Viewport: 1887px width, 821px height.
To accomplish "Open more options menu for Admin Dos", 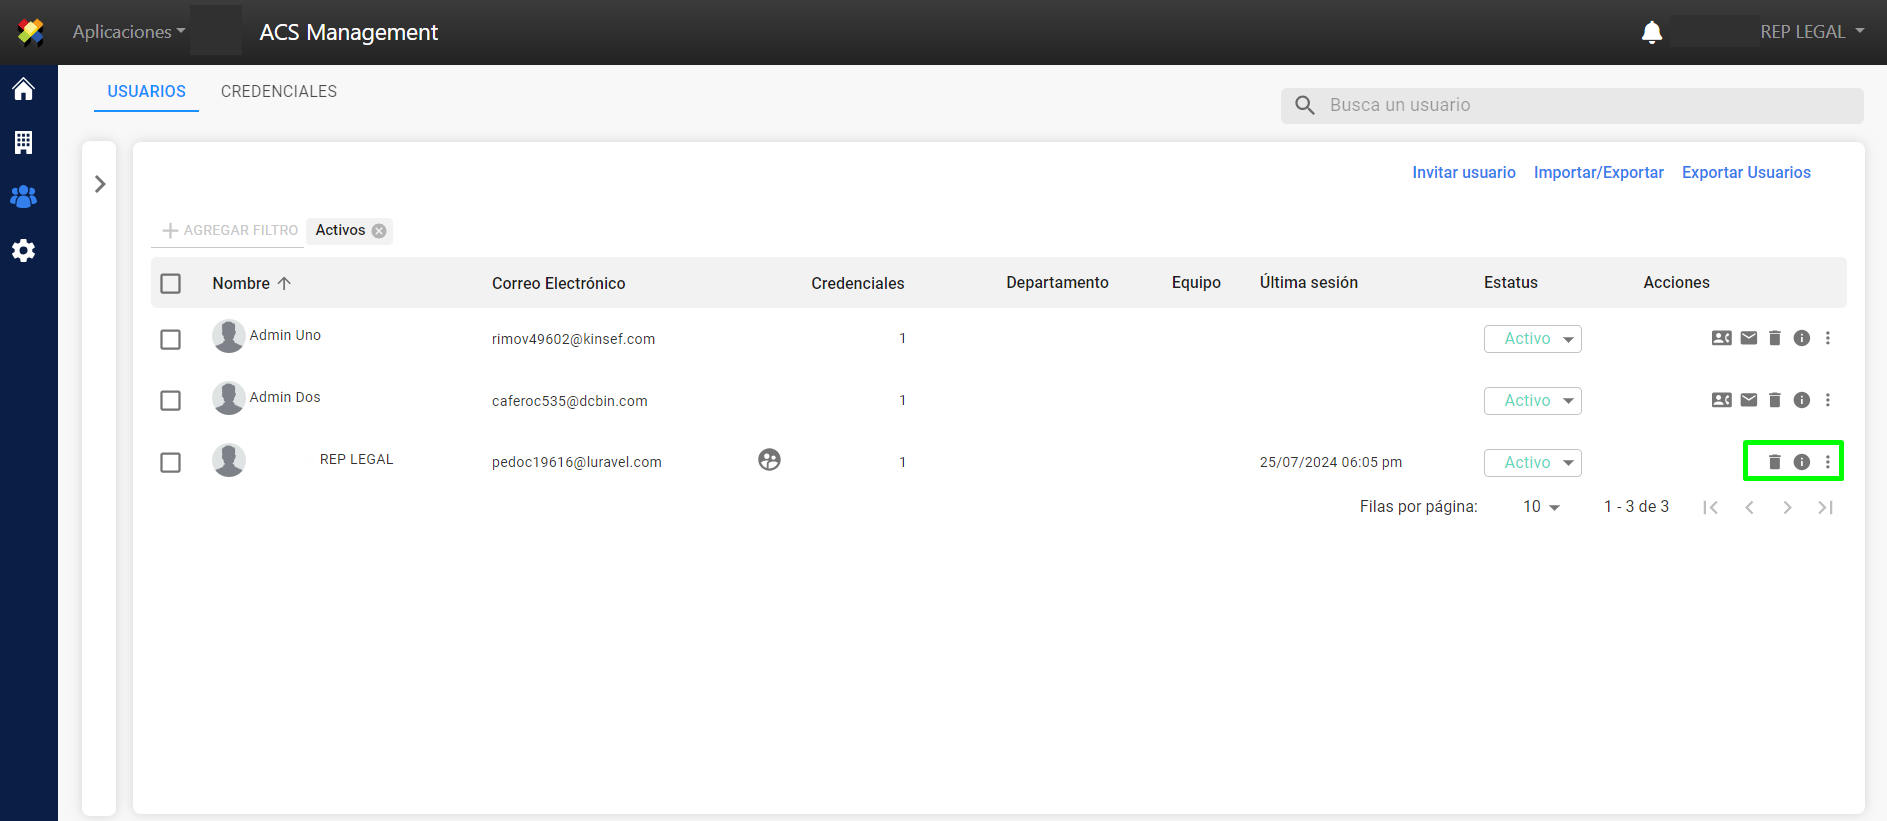I will (x=1827, y=400).
